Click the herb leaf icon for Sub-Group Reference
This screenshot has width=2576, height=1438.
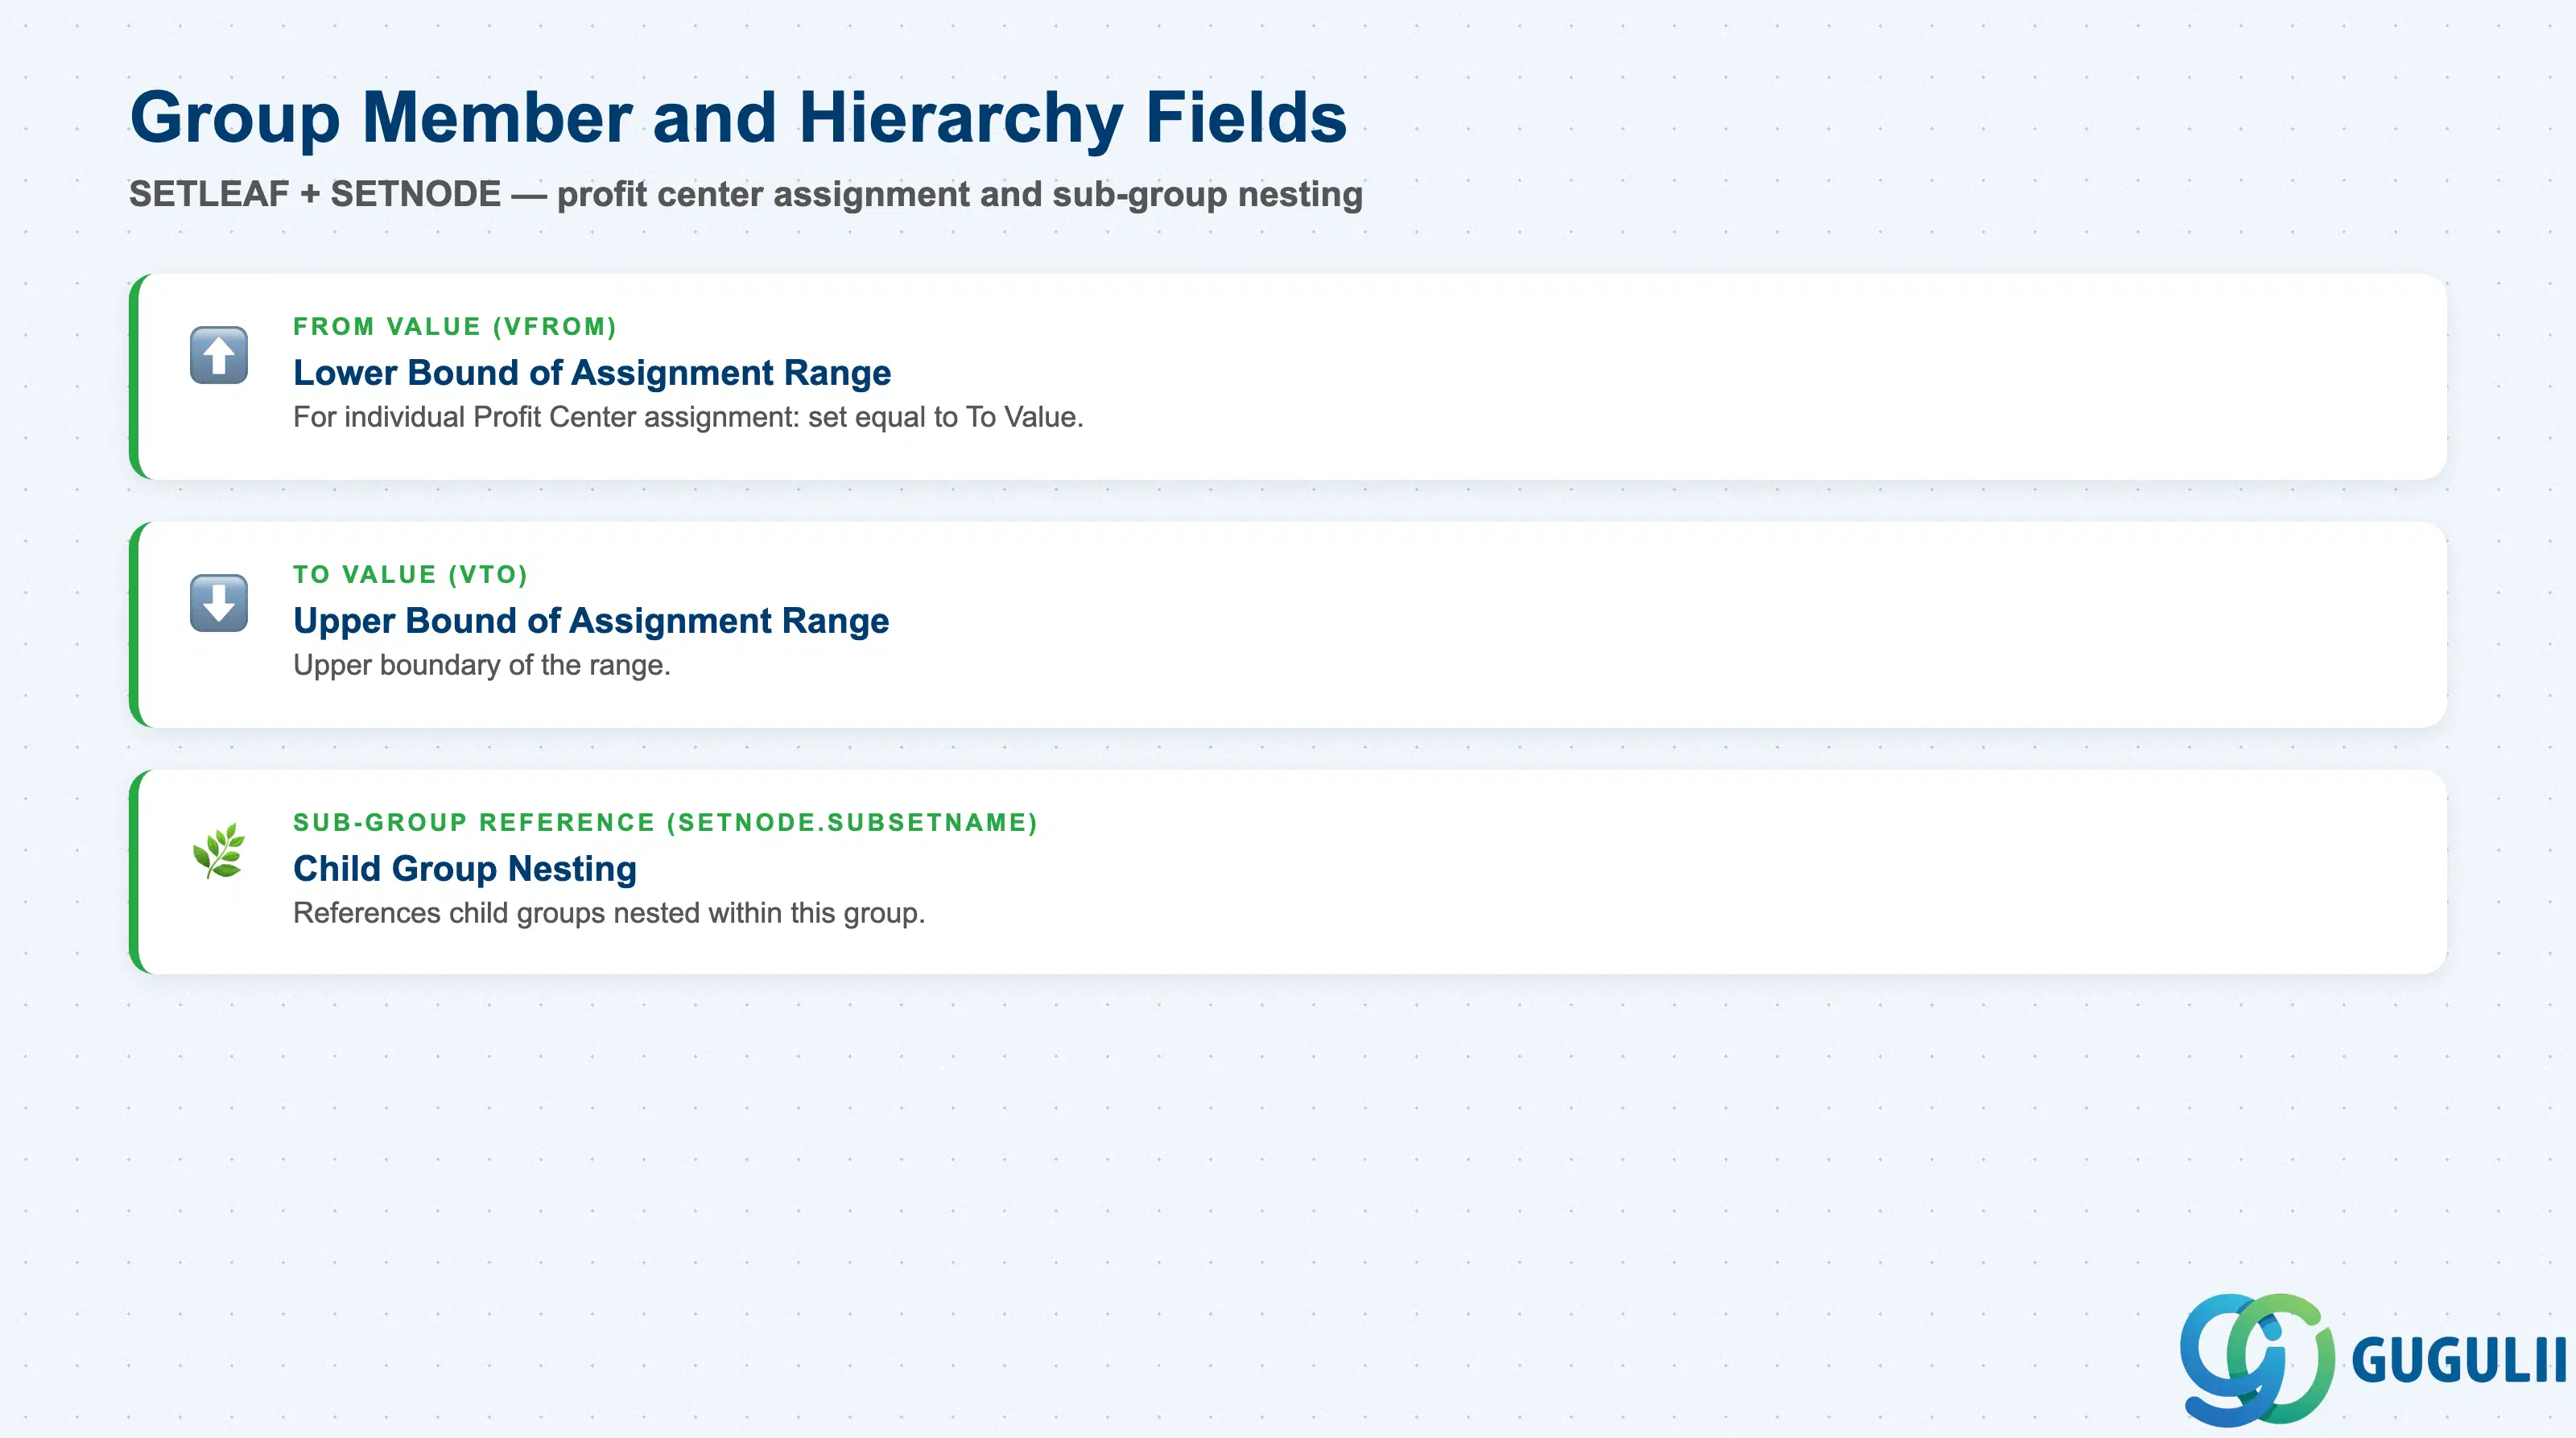tap(219, 851)
